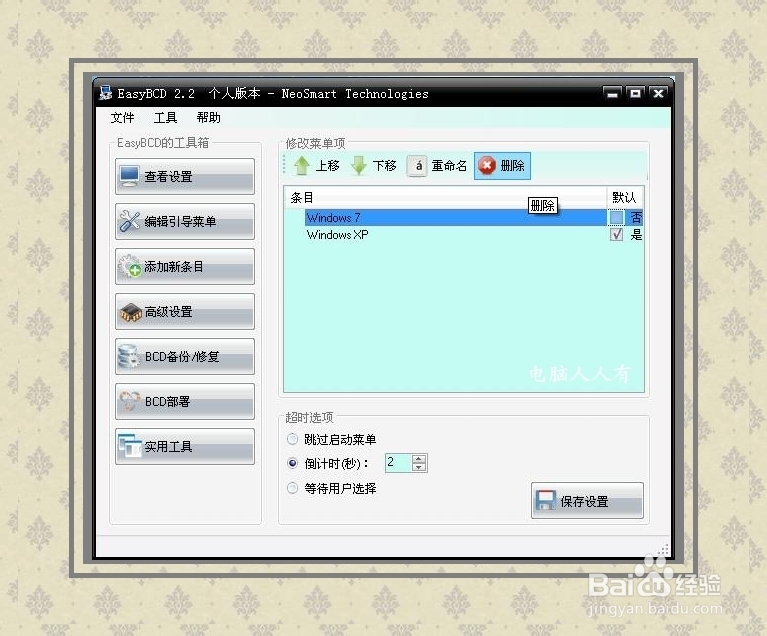Click the monitor icon on 查看设置
Viewport: 767px width, 636px height.
(129, 176)
